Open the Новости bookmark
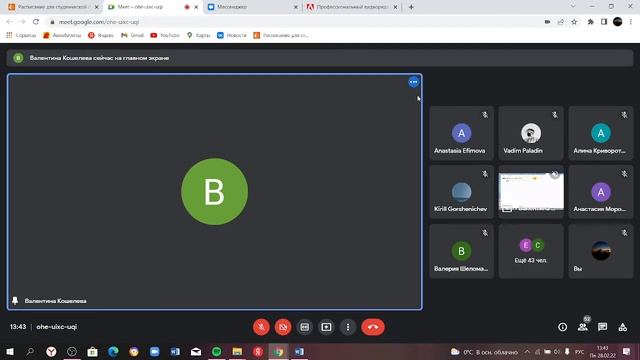Image resolution: width=640 pixels, height=360 pixels. pos(232,36)
